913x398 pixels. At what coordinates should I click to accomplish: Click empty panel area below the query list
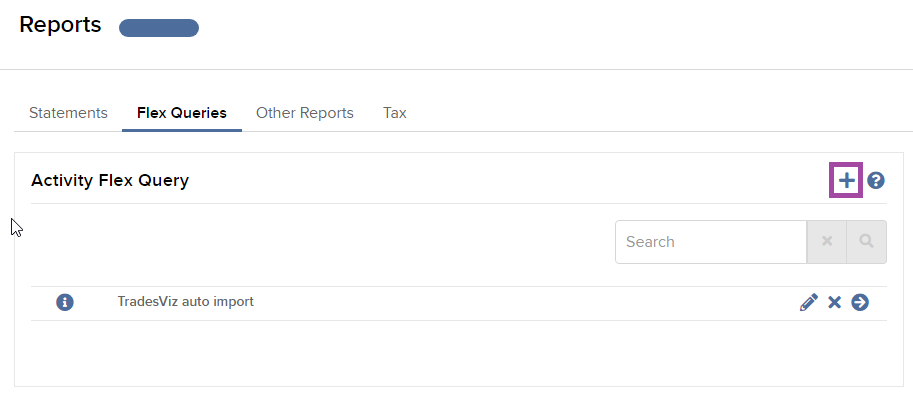459,353
